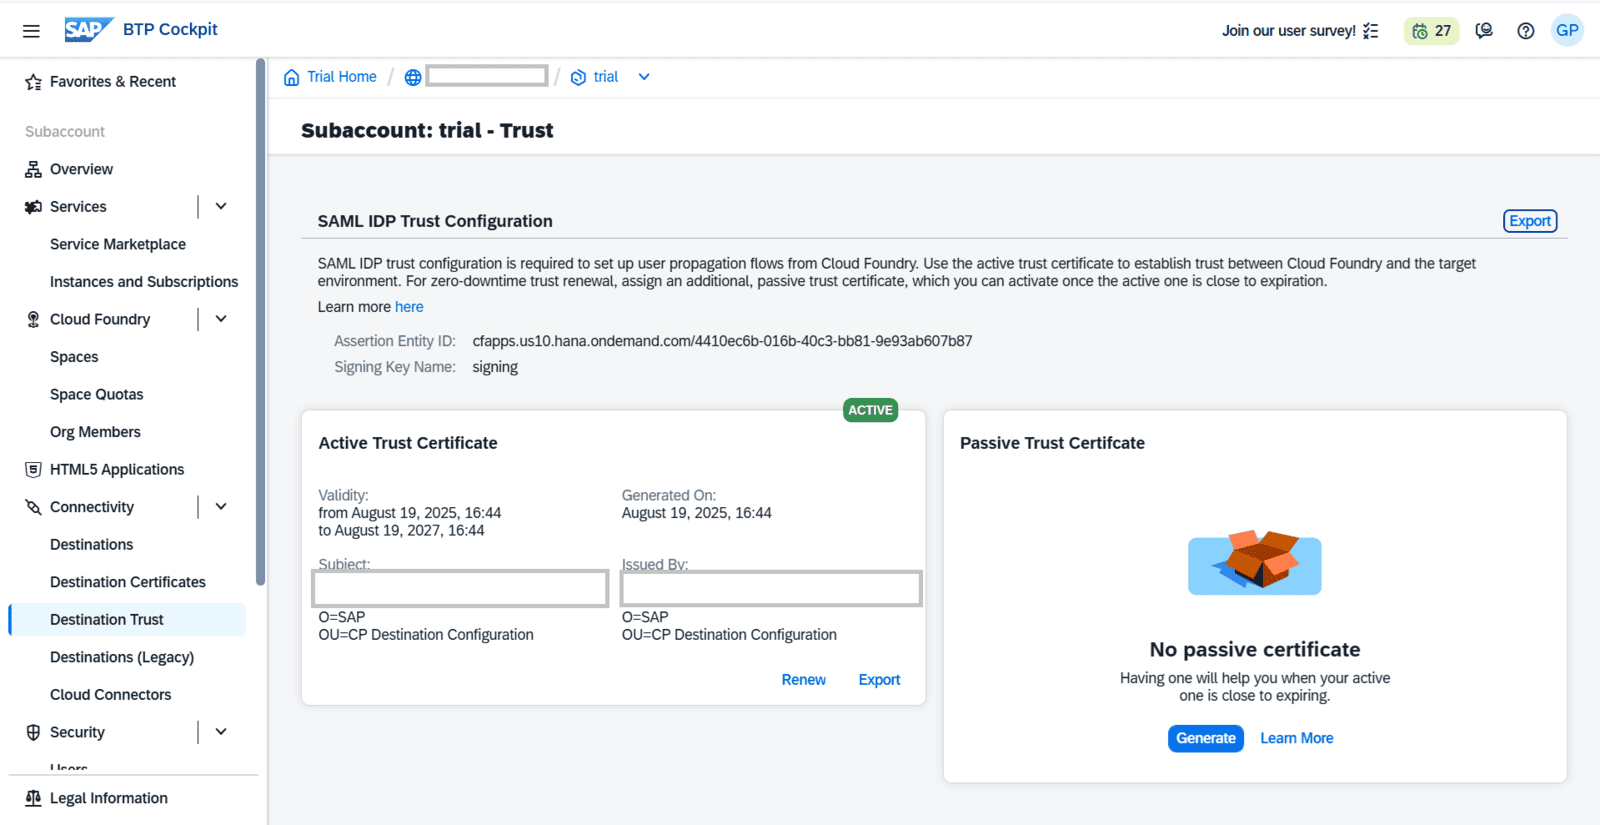Open the trial breadcrumb dropdown arrow
Viewport: 1600px width, 825px height.
[x=644, y=77]
